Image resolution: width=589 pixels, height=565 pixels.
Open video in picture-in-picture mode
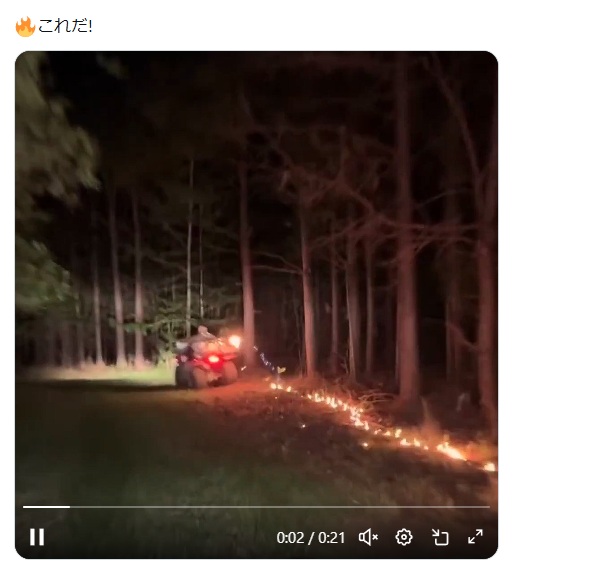pos(440,537)
